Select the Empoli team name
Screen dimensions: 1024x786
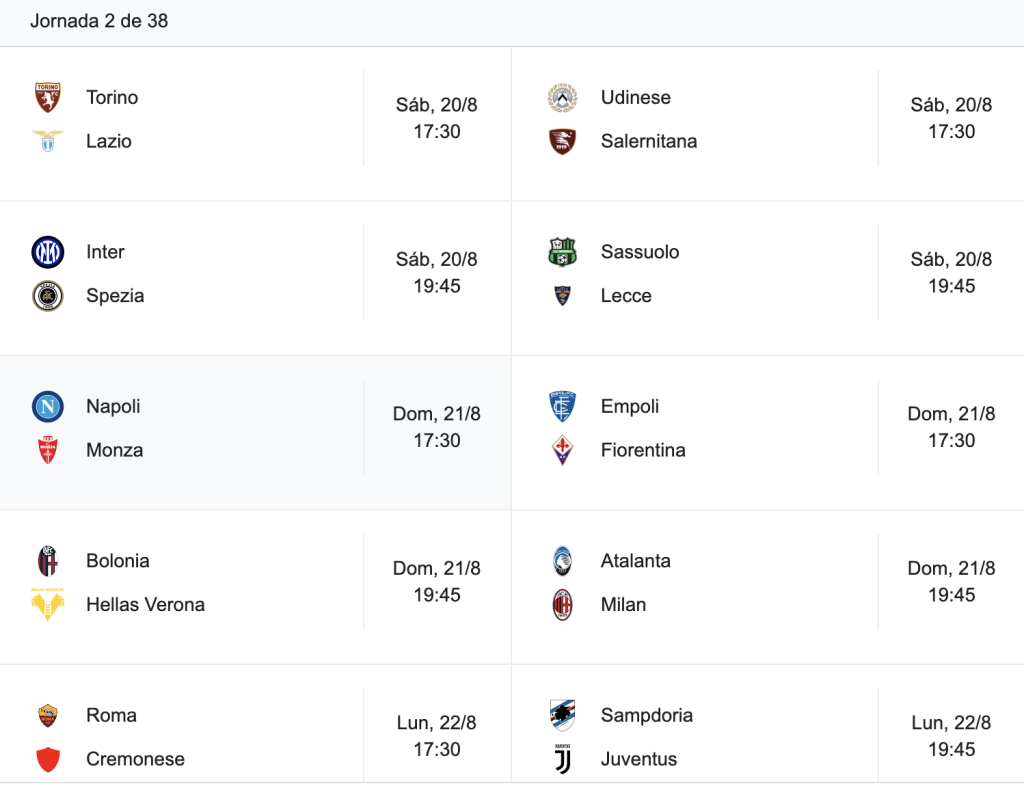tap(630, 406)
